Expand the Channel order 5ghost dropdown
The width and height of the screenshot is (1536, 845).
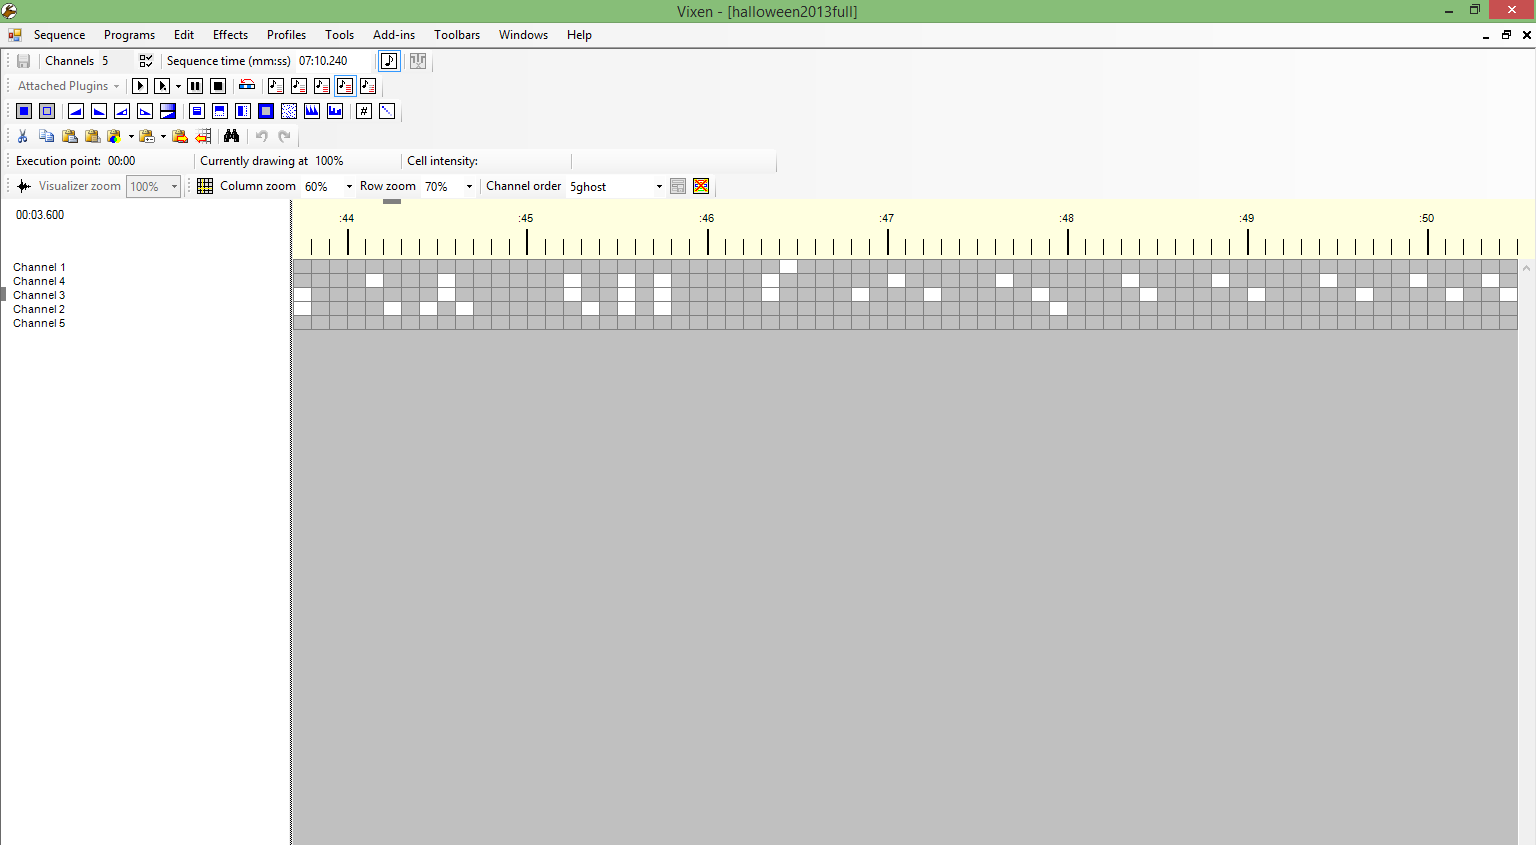pos(659,187)
